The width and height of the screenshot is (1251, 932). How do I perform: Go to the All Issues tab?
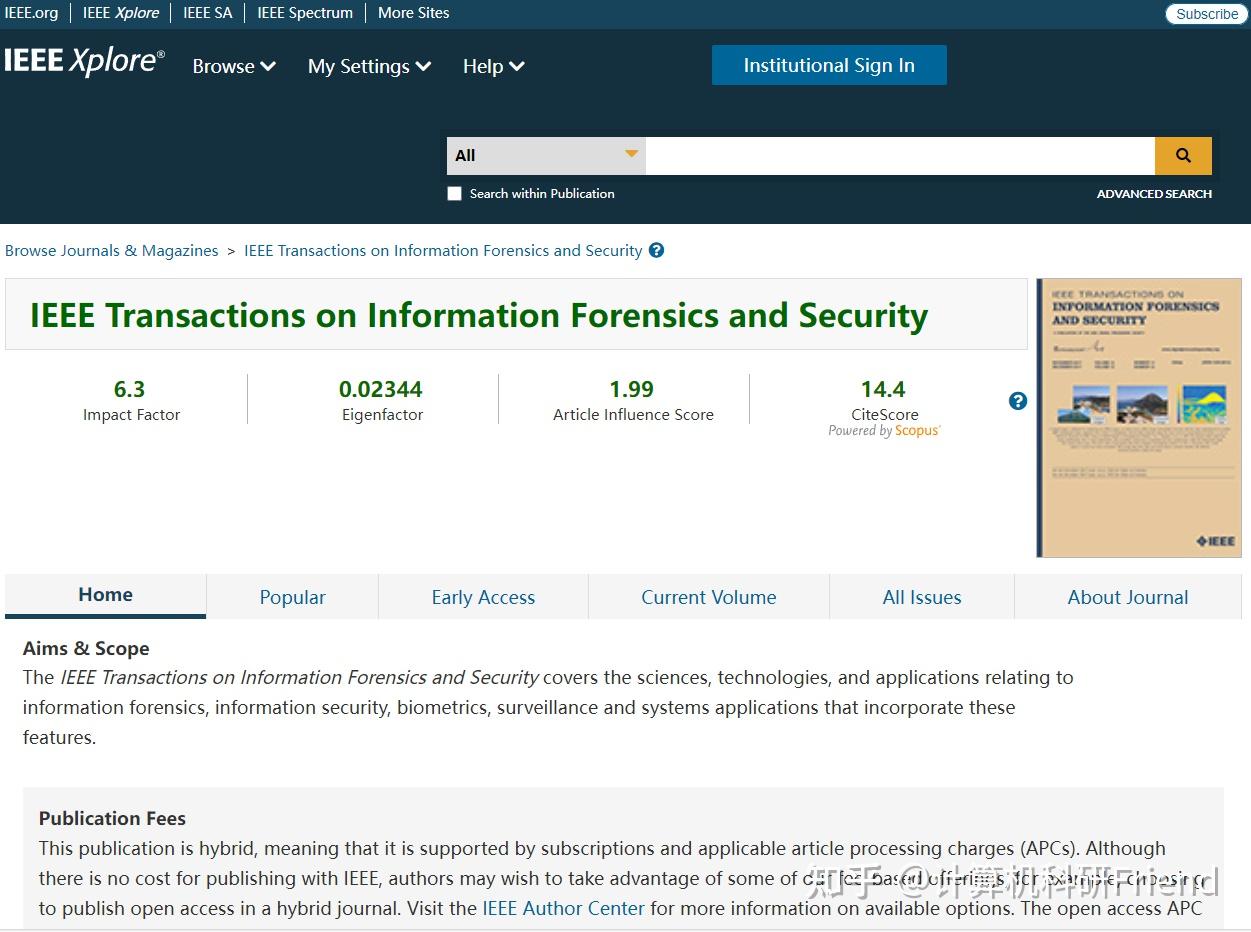[x=921, y=597]
